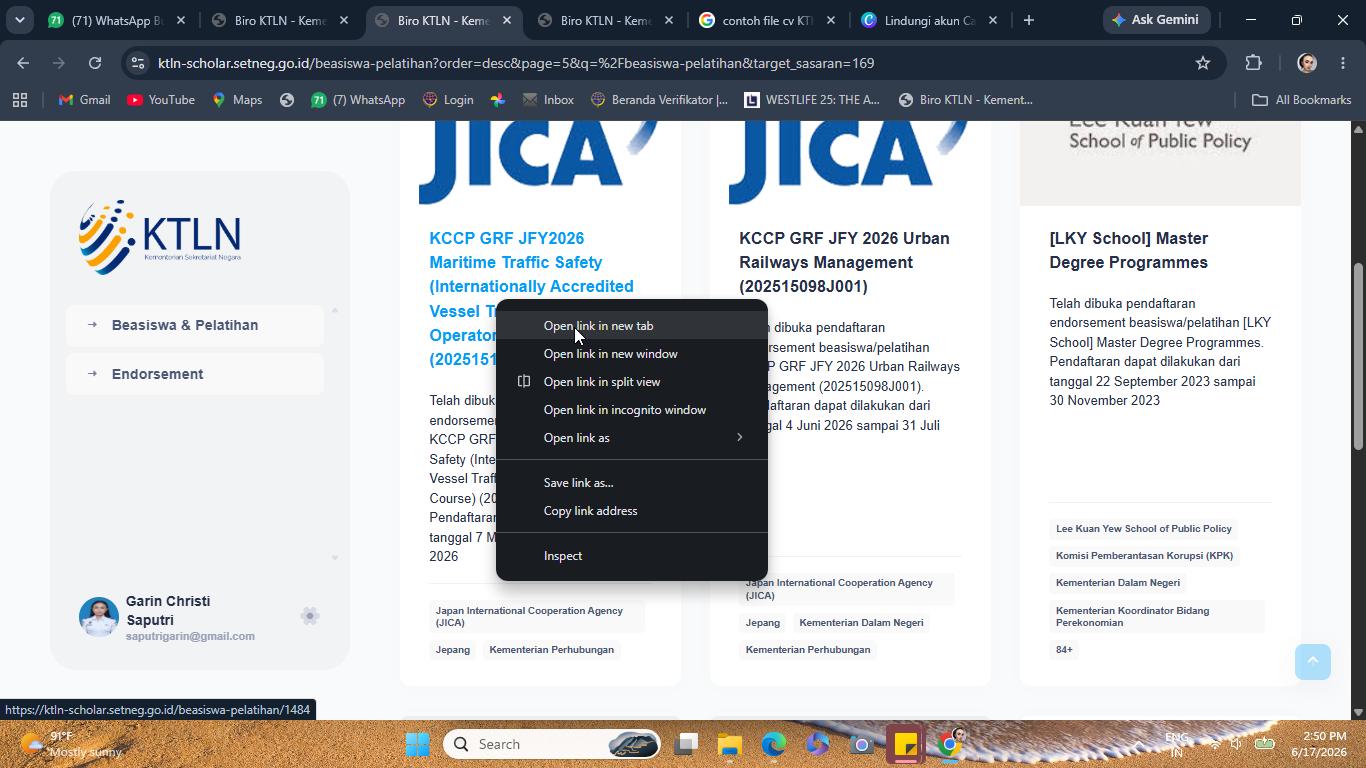Open the YouTube bookmark
1366x768 pixels.
[x=161, y=100]
